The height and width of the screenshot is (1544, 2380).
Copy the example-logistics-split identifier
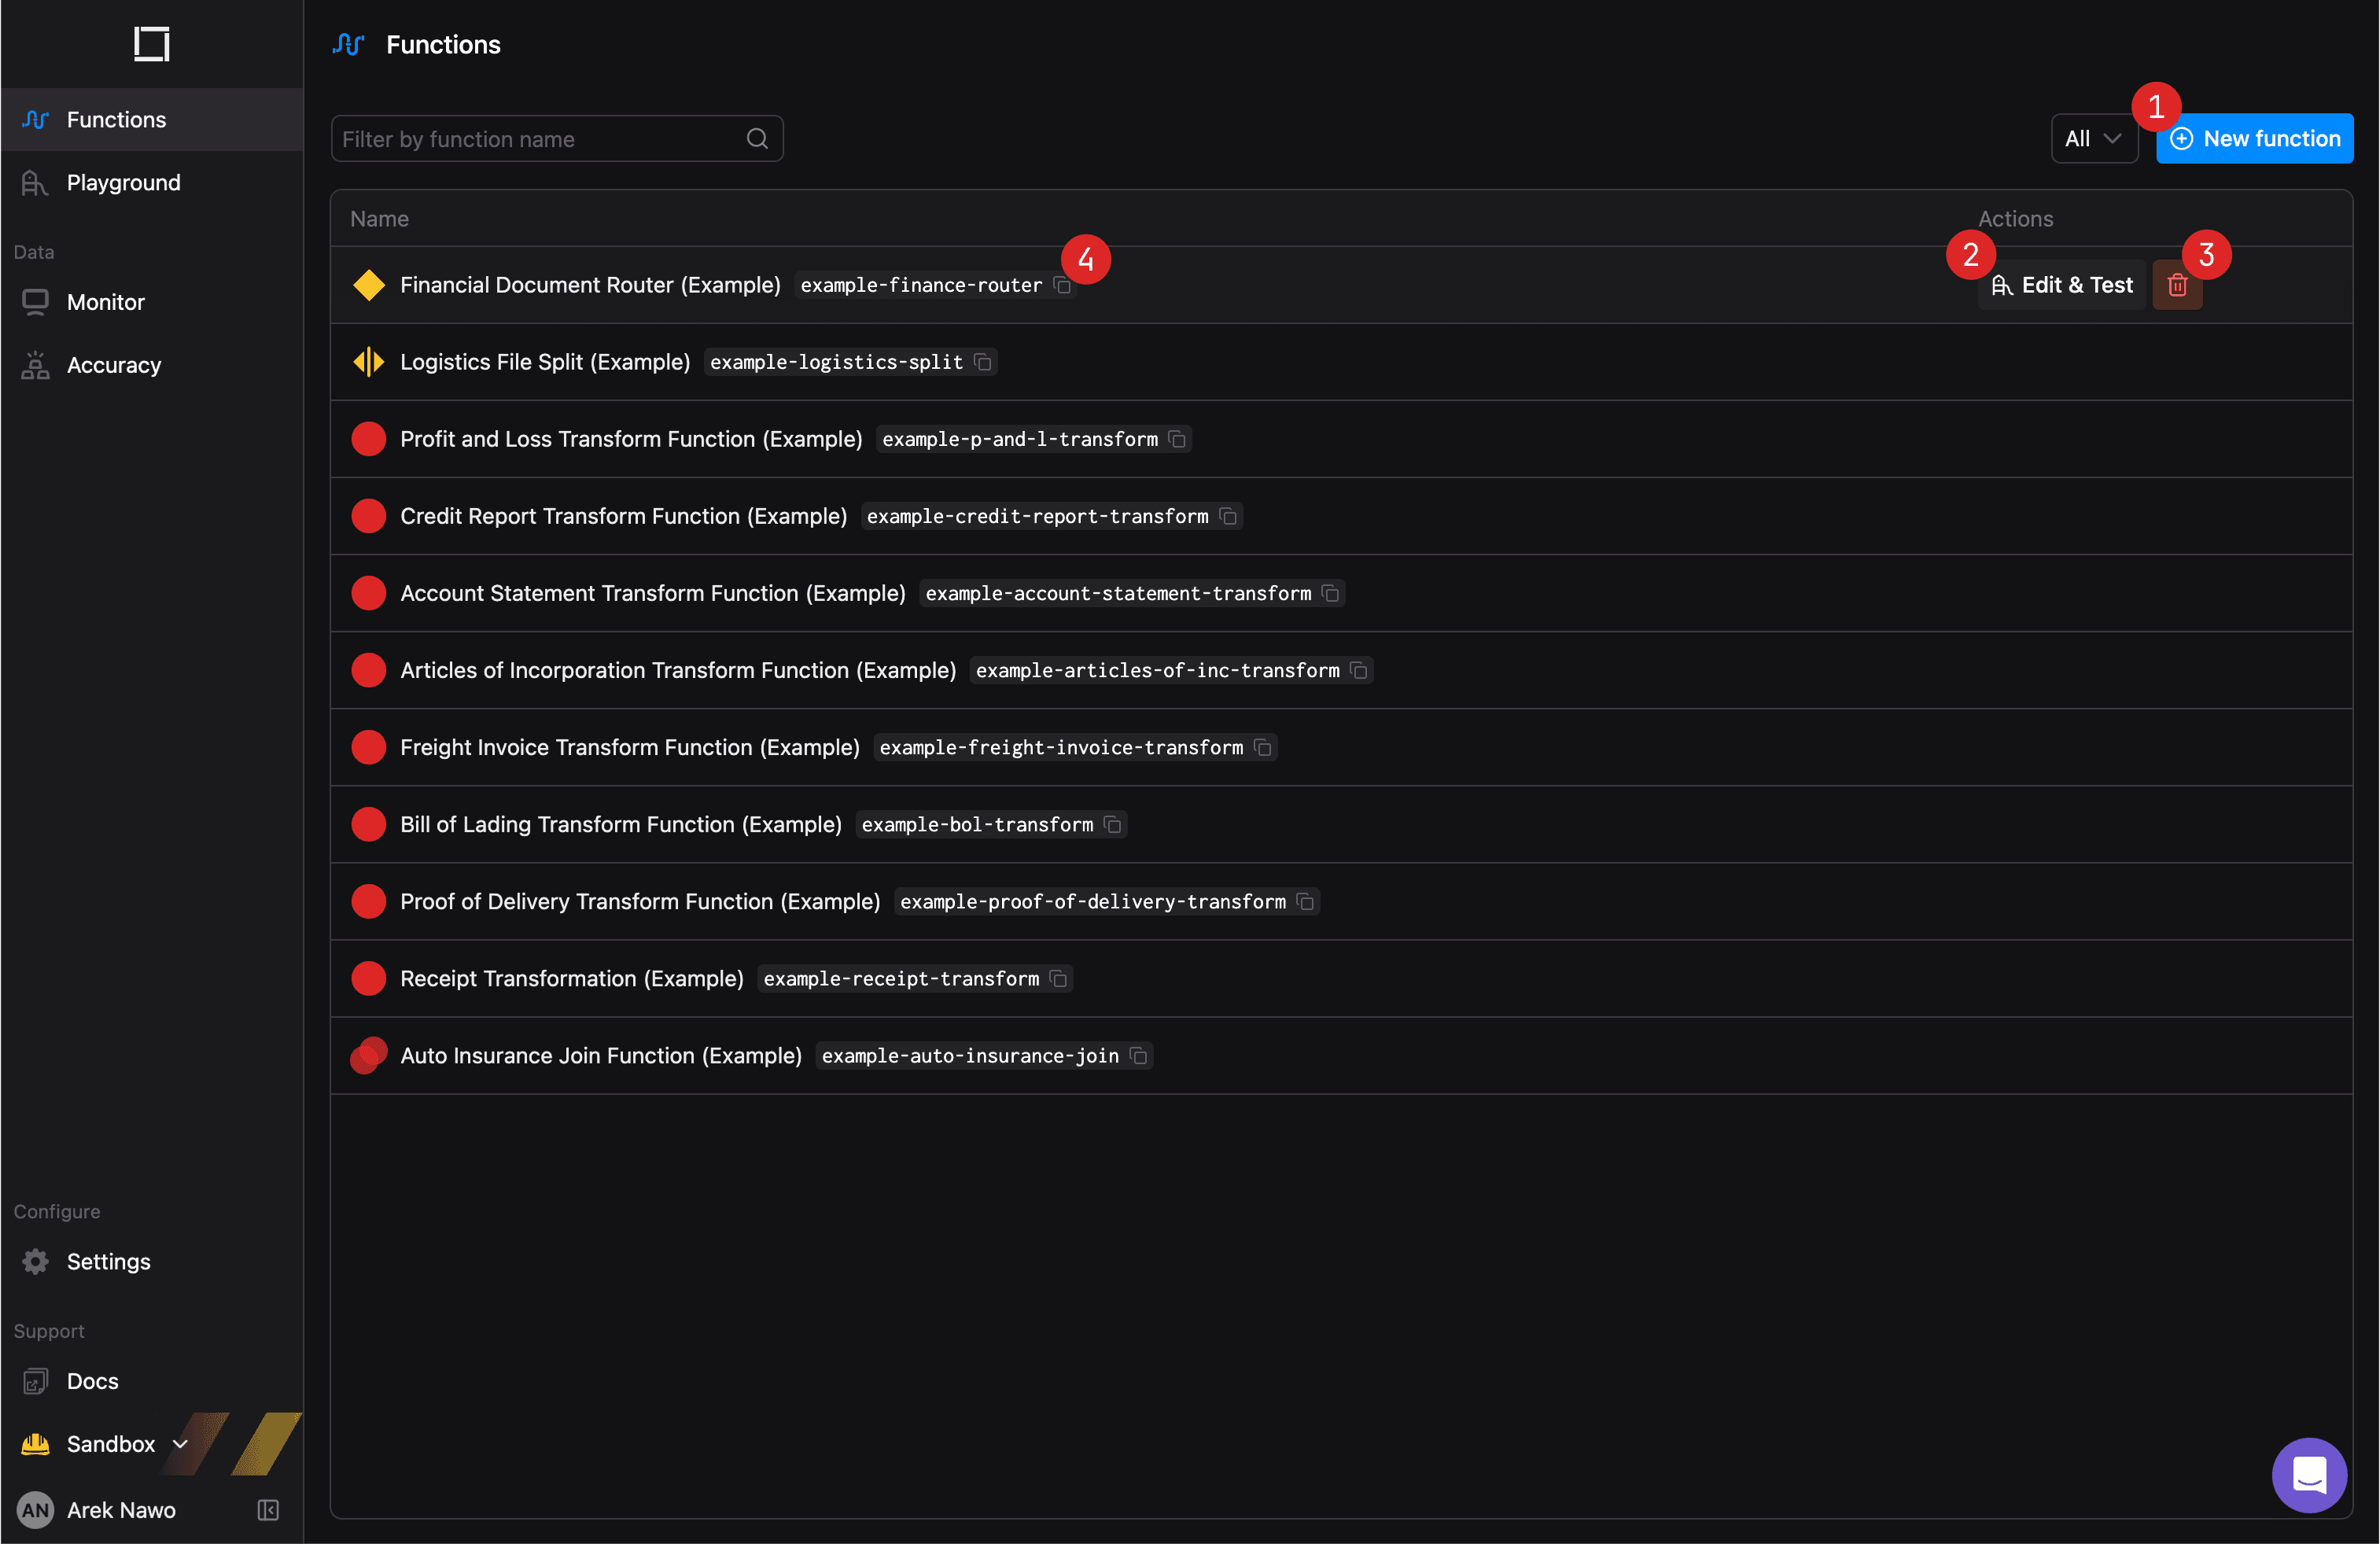click(982, 362)
